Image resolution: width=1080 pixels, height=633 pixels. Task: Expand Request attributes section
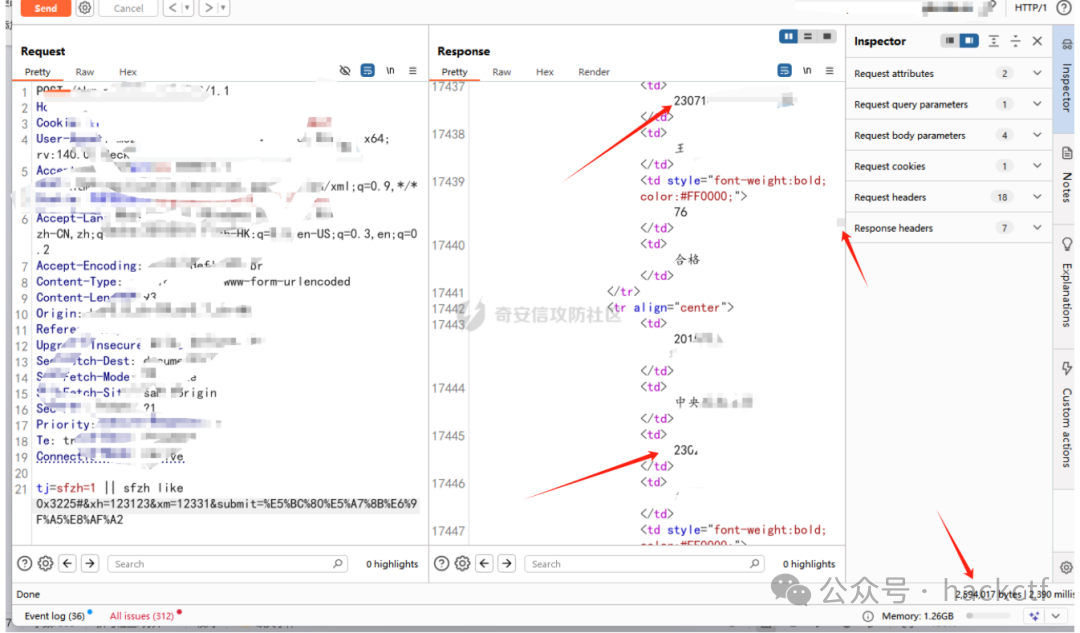click(949, 74)
